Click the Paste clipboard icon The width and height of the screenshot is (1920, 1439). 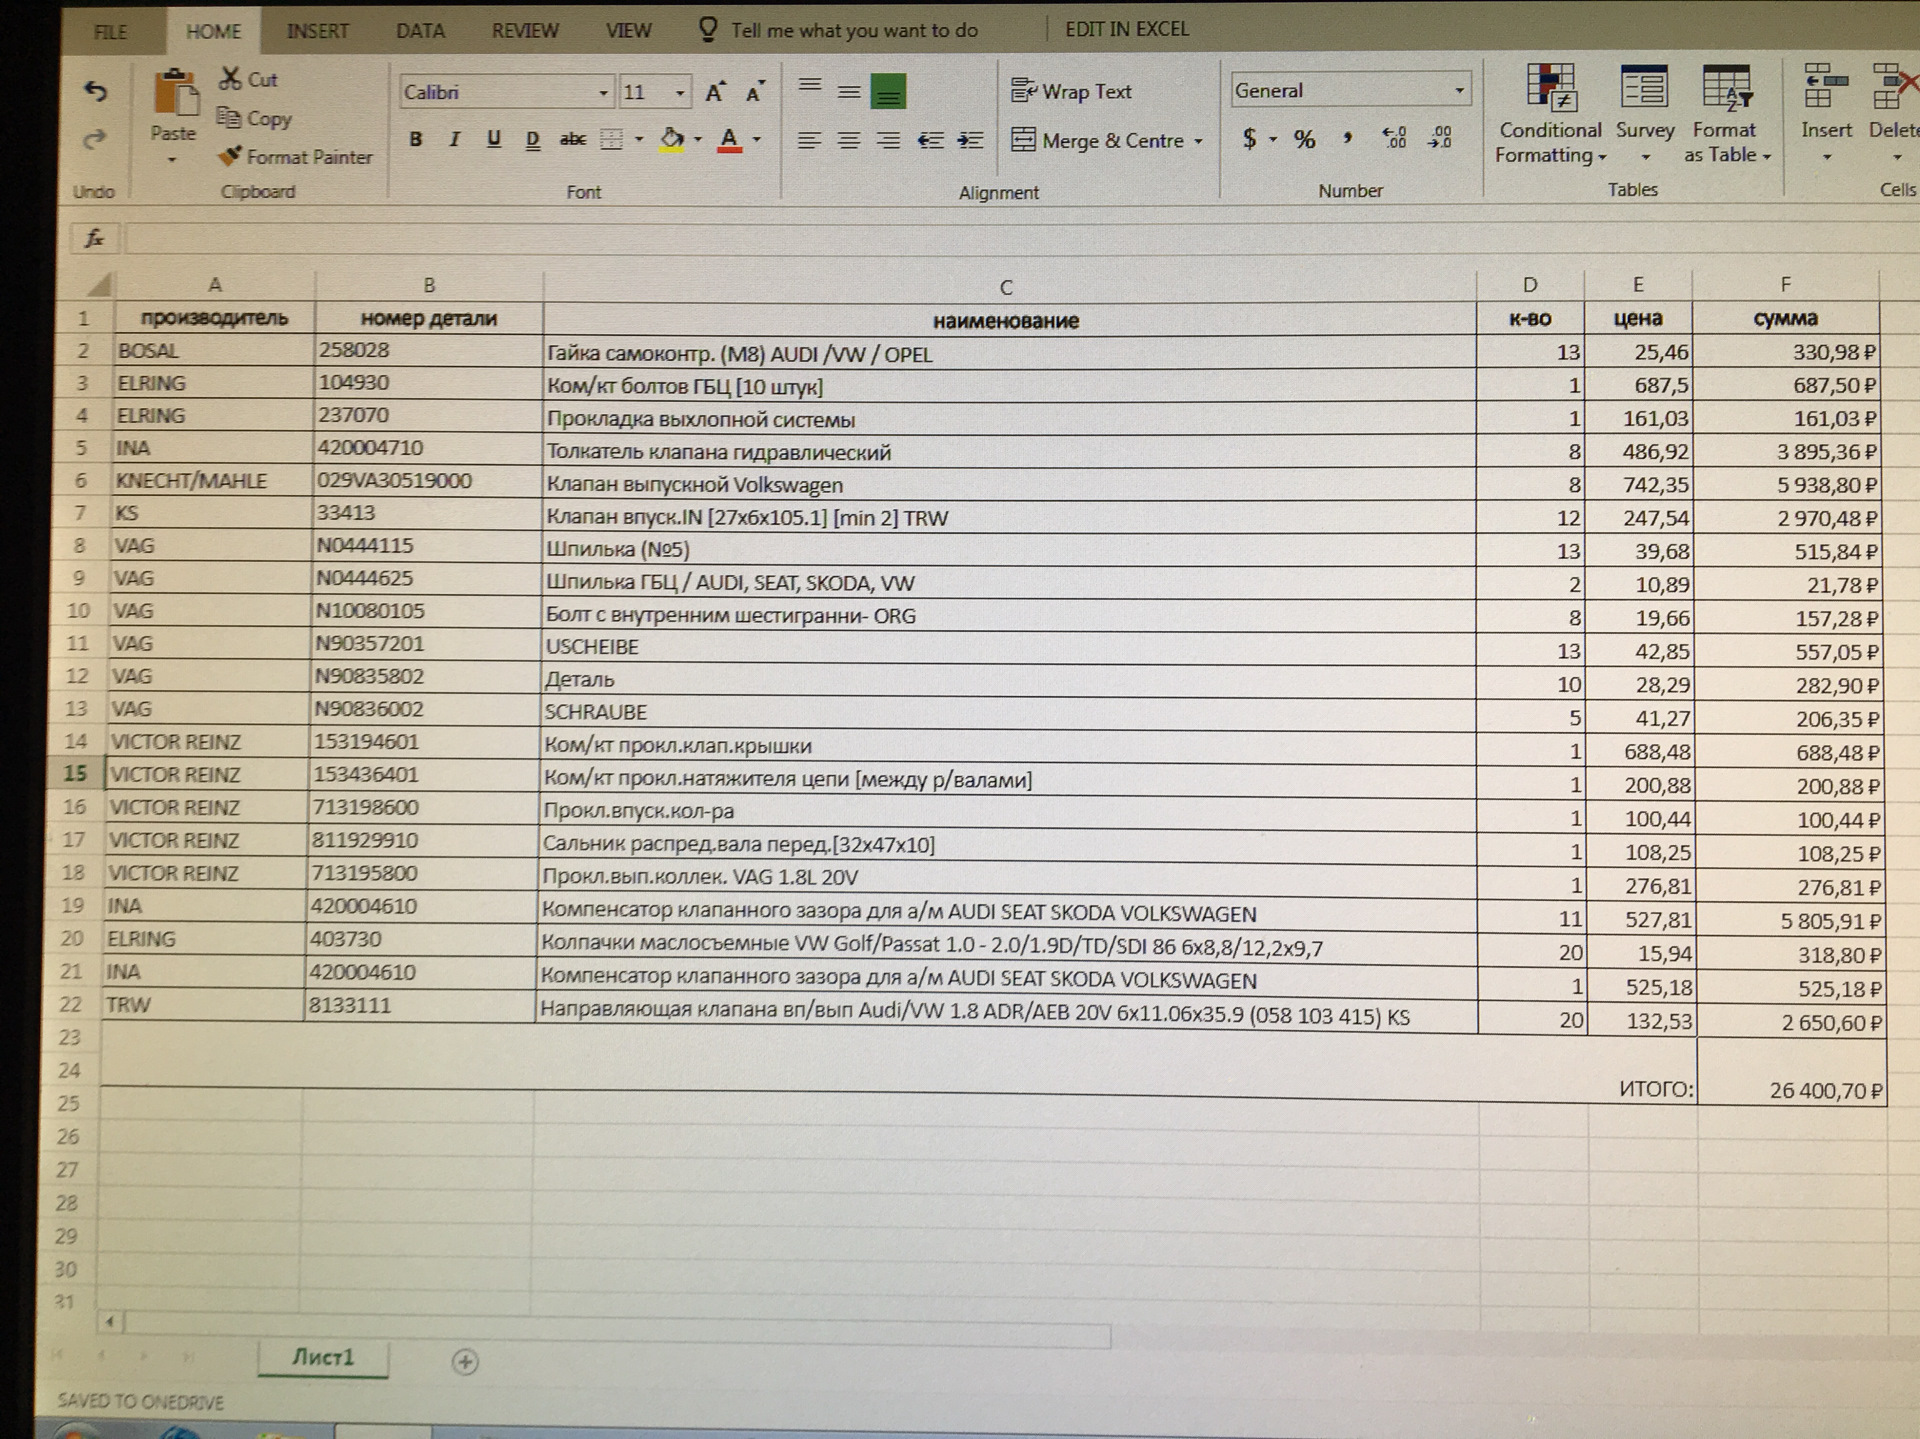[174, 93]
